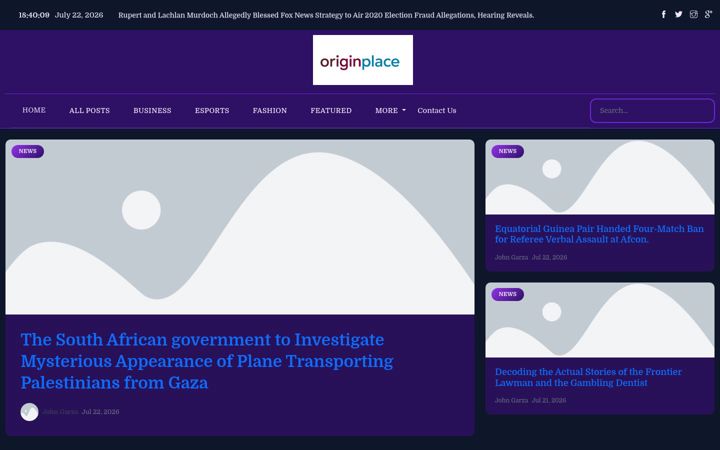Open the Facebook social icon
The height and width of the screenshot is (450, 720).
pyautogui.click(x=664, y=15)
